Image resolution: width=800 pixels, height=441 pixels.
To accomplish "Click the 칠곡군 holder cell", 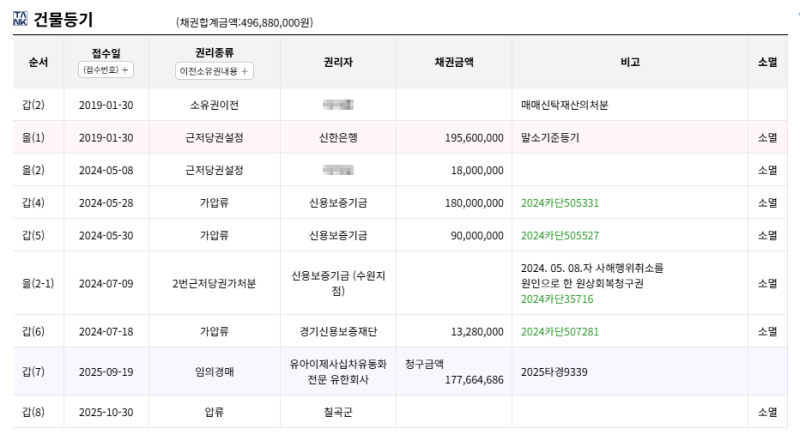I will tap(338, 412).
